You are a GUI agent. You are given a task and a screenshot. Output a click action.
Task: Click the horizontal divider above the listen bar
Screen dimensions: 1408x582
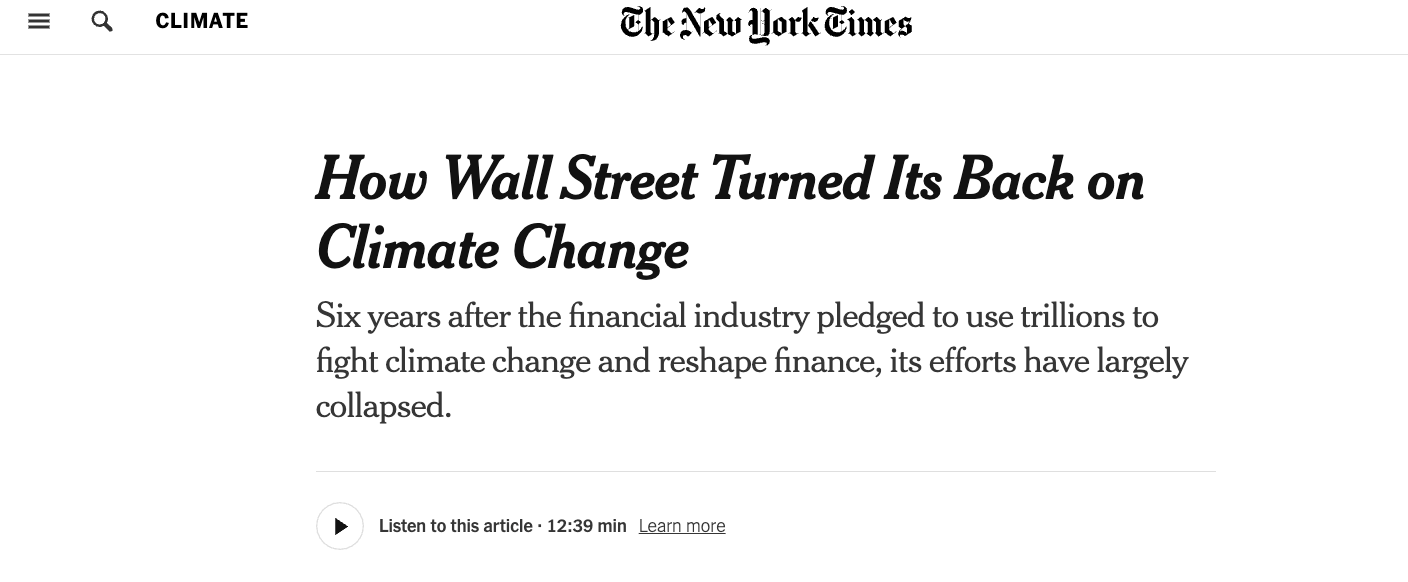[x=766, y=472]
